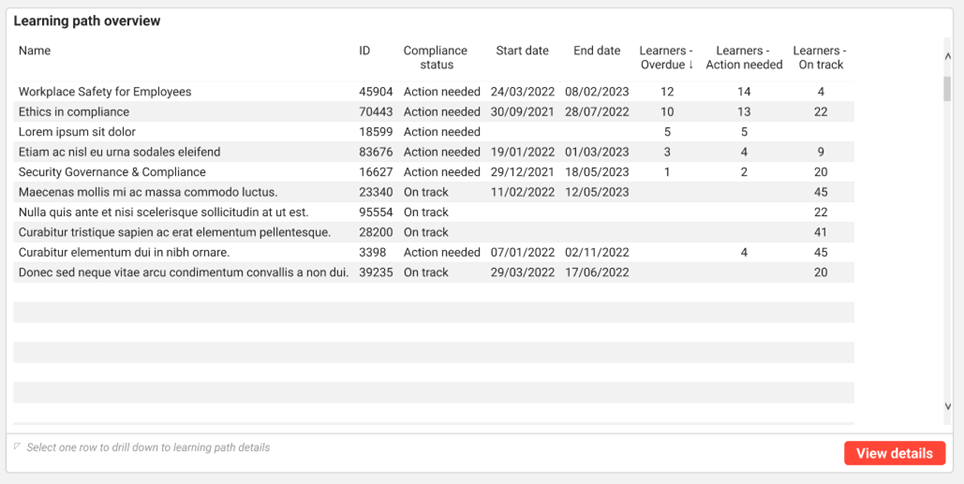Select the Curabitur elementum dui in nibh row
Screen dimensions: 964x484
(124, 252)
